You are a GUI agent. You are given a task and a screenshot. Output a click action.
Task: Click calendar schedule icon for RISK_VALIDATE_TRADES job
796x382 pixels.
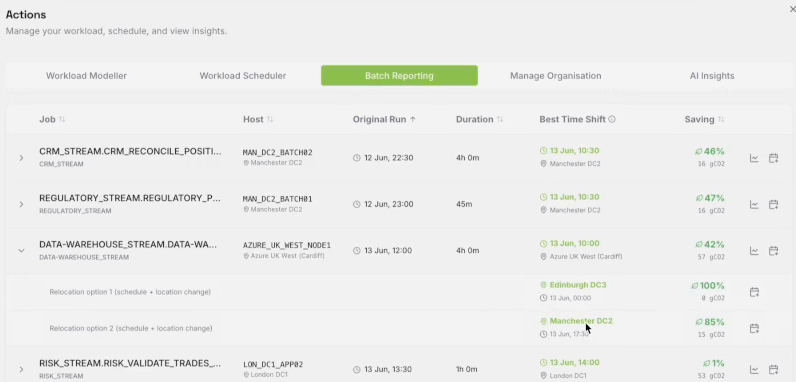[x=773, y=370]
